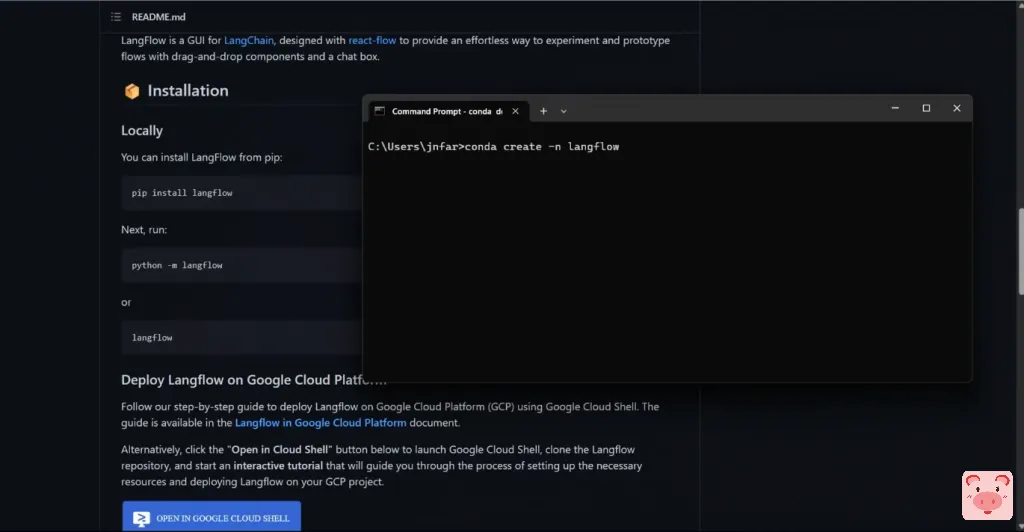The image size is (1024, 532).
Task: Close the Command Prompt window
Action: tap(957, 108)
